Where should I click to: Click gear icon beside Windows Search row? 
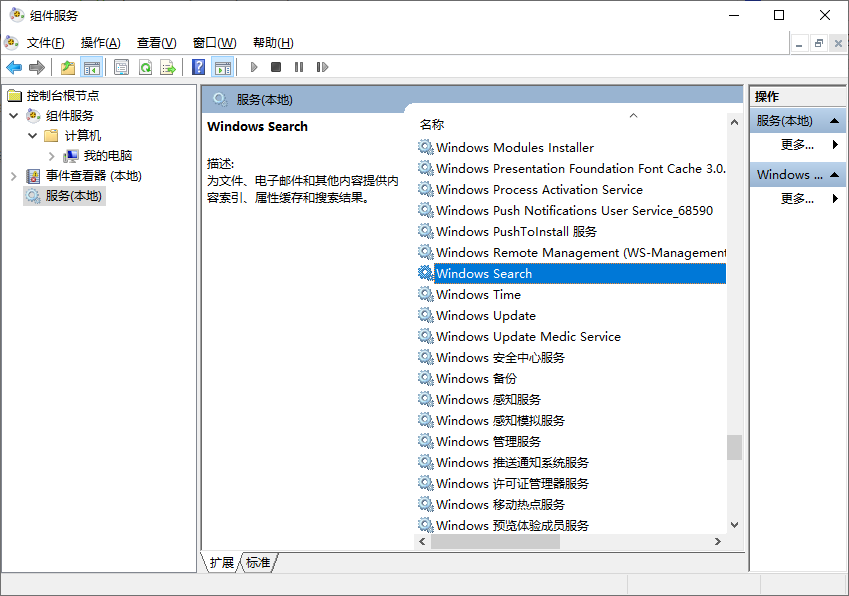pos(426,273)
